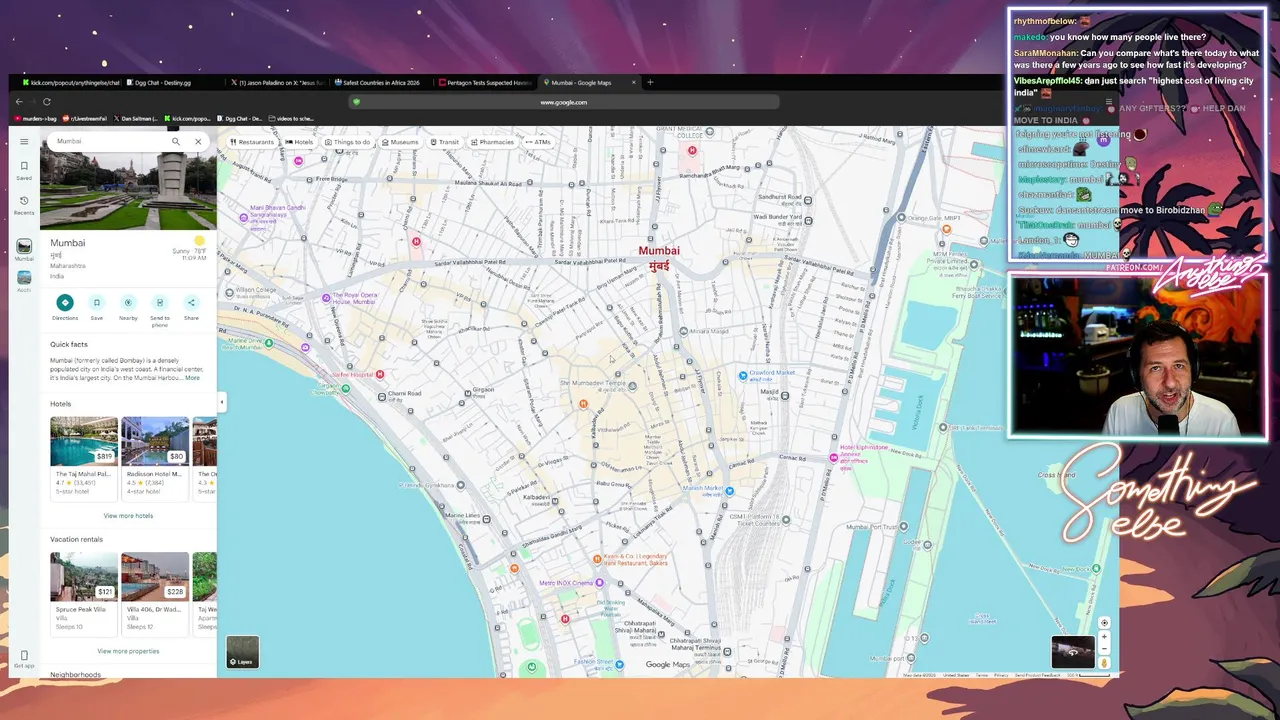Click View more hotels link
Viewport: 1280px width, 720px height.
(x=128, y=516)
